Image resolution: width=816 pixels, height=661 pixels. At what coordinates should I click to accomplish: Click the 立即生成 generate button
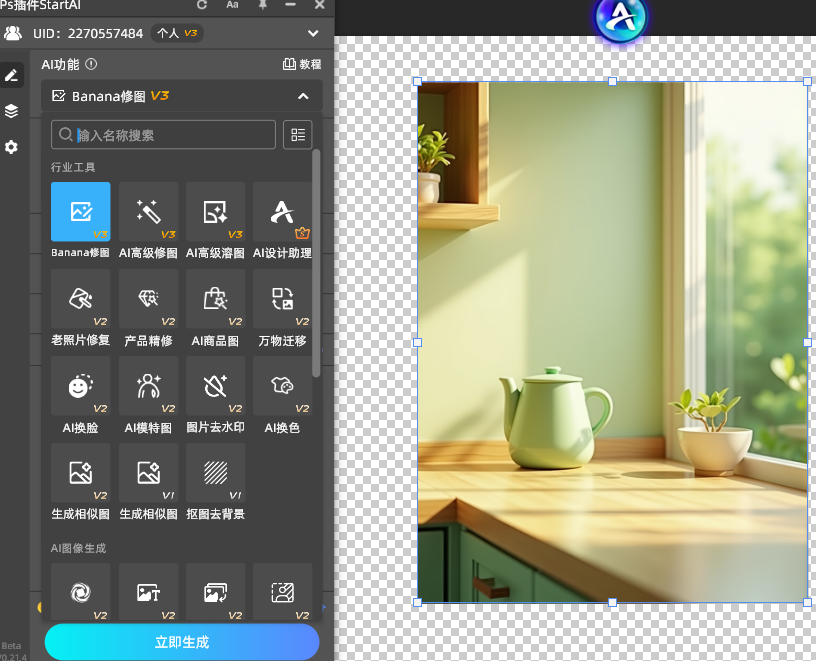pos(182,642)
